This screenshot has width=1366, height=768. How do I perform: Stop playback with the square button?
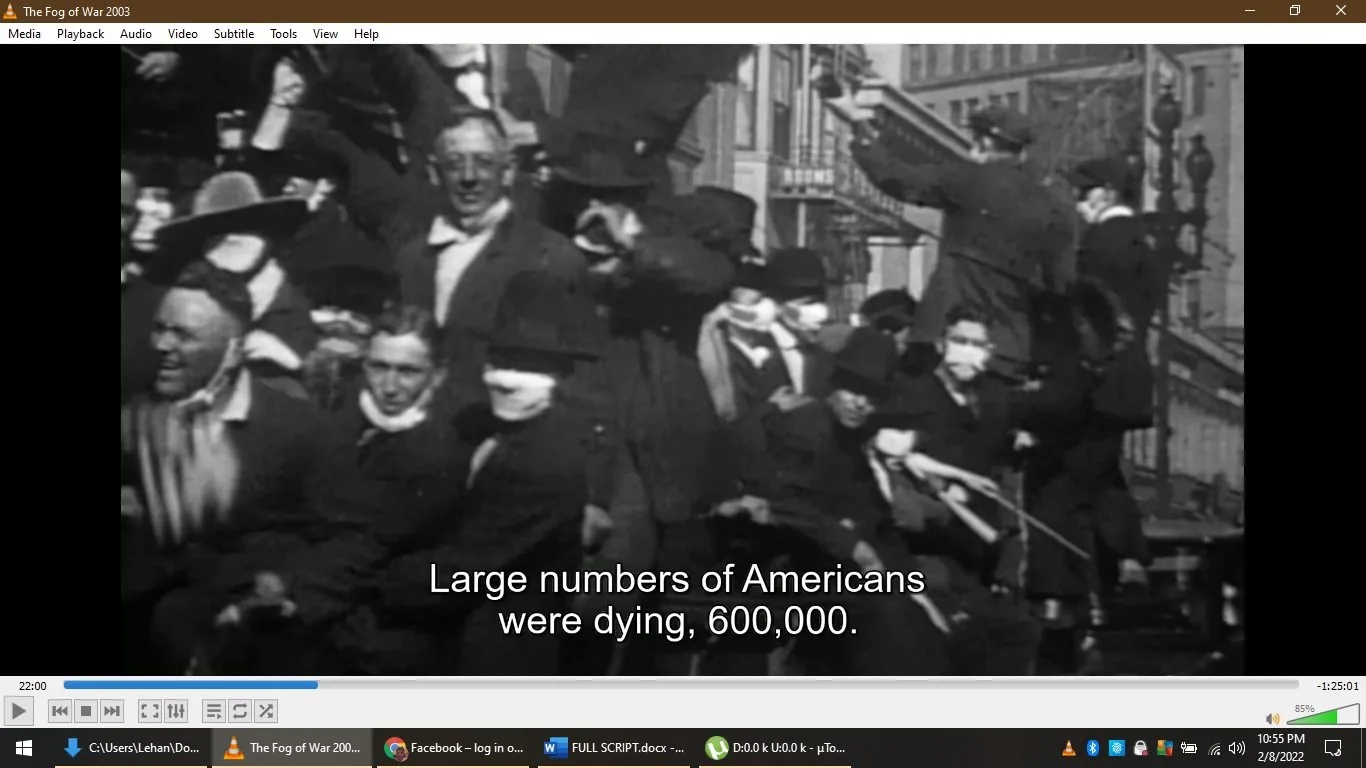click(86, 711)
